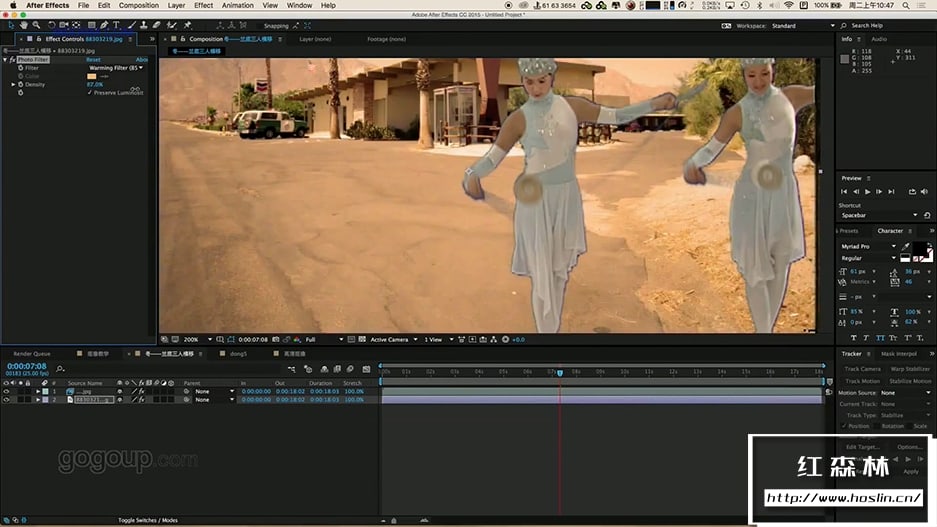Click the Composition Mini-Flowchart icon in timeline

click(x=292, y=369)
